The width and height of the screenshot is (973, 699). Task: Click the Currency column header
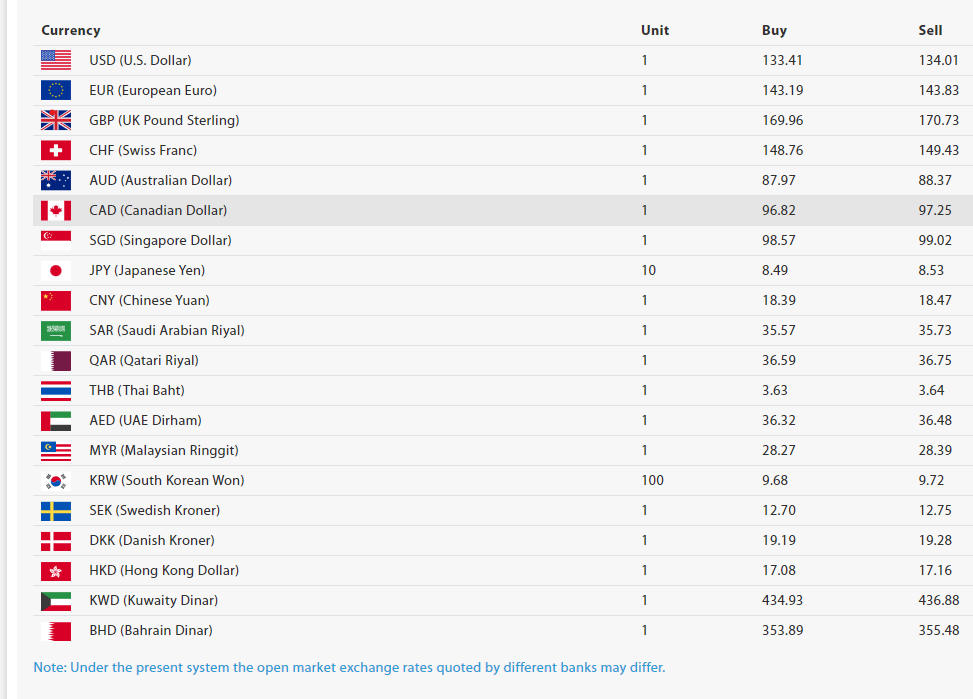coord(71,30)
